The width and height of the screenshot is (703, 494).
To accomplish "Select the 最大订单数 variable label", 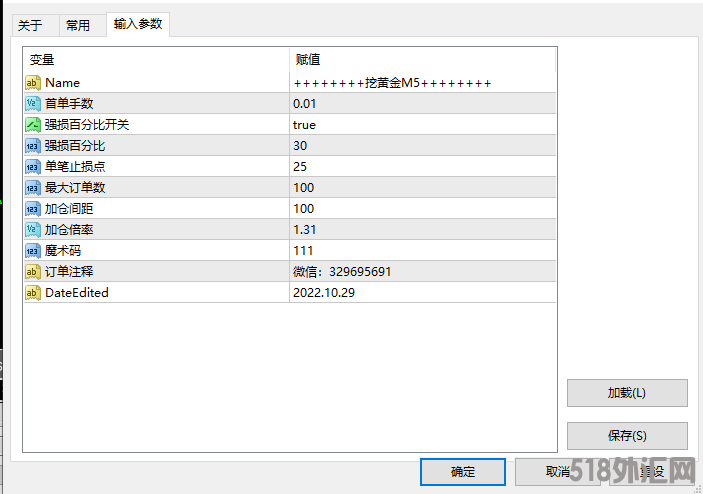I will 75,187.
